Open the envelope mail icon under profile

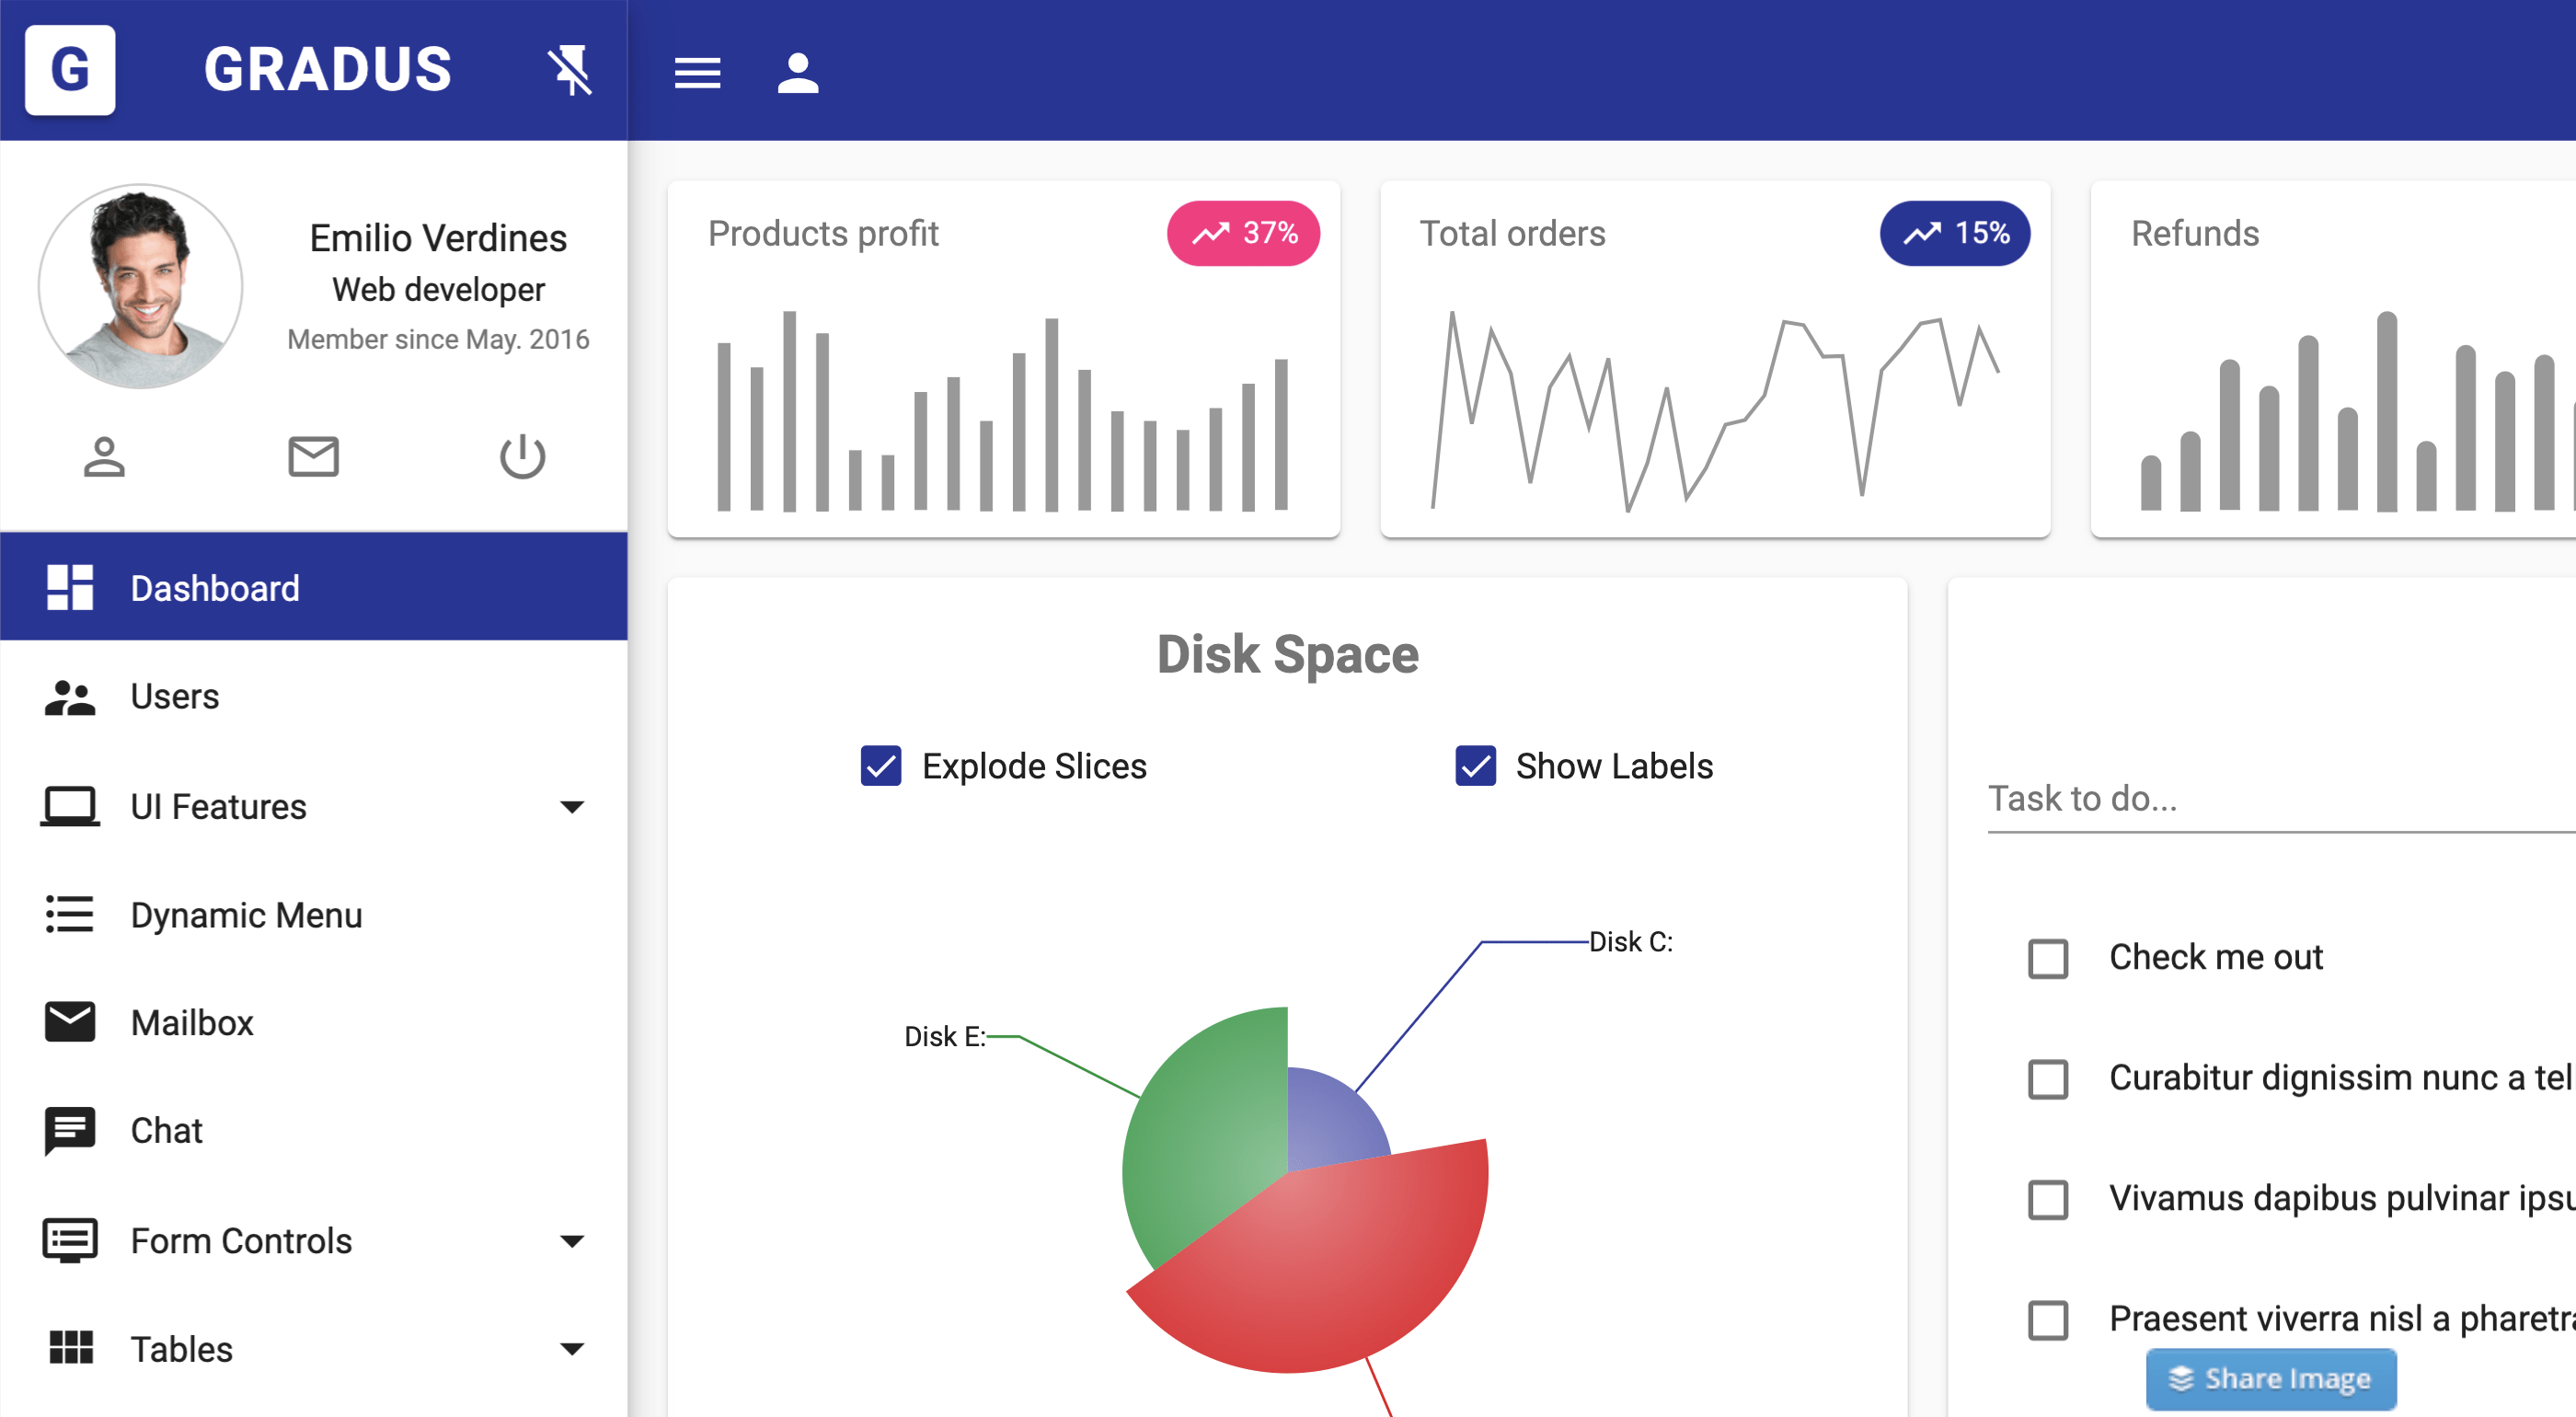point(313,457)
